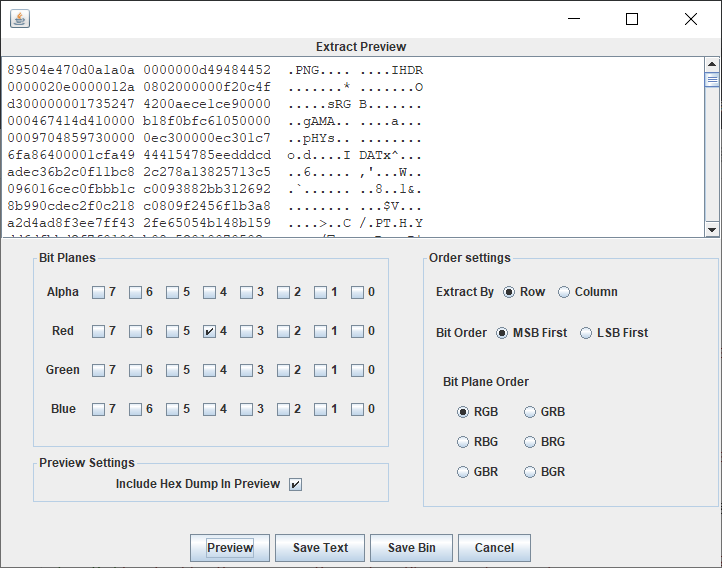The height and width of the screenshot is (568, 722).
Task: Click the hex line starting a2d4ad8f3ee7ff43
Action: pos(215,223)
